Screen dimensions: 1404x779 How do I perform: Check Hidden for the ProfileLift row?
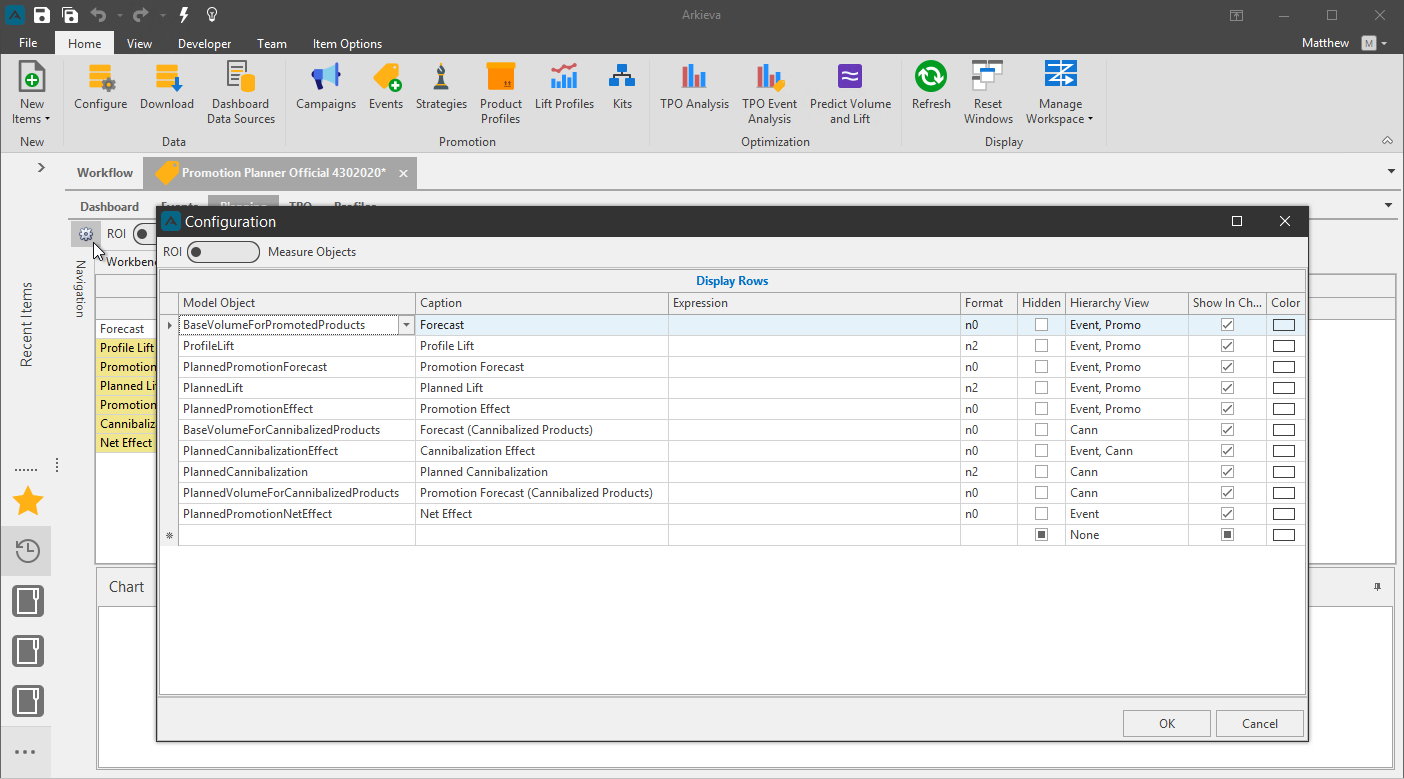1041,346
